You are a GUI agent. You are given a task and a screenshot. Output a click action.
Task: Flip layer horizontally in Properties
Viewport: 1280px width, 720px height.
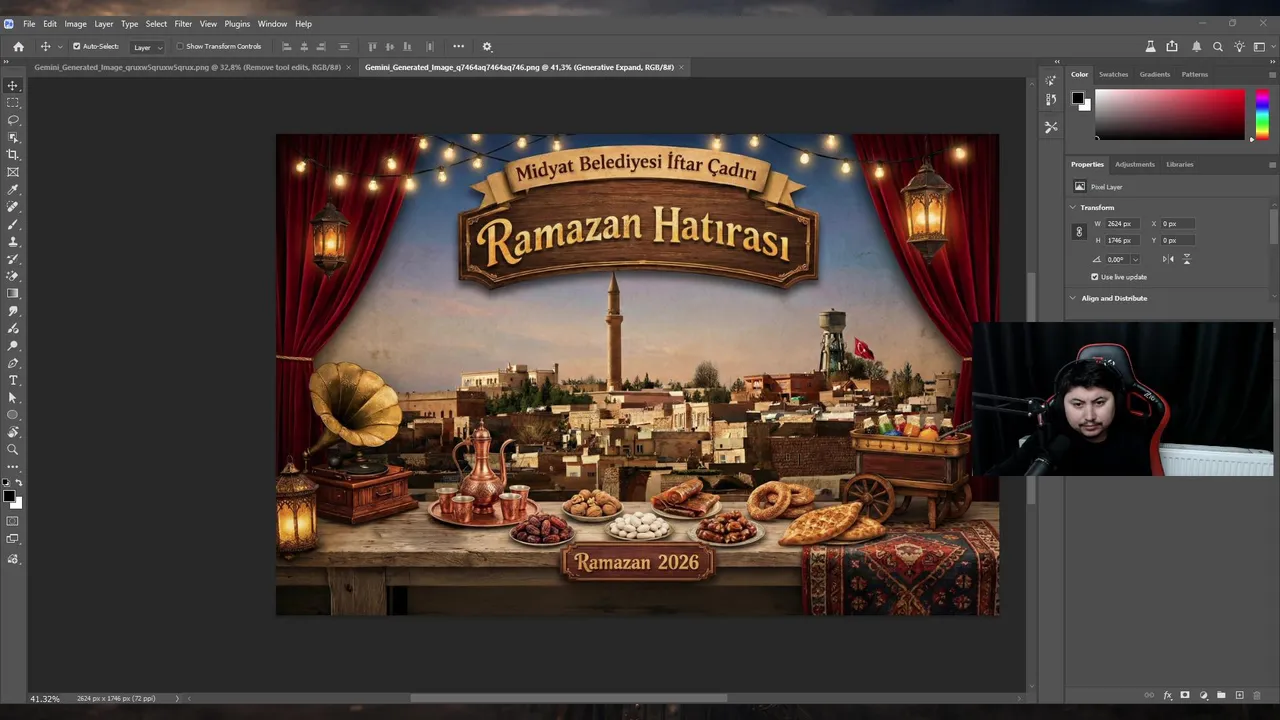coord(1168,259)
